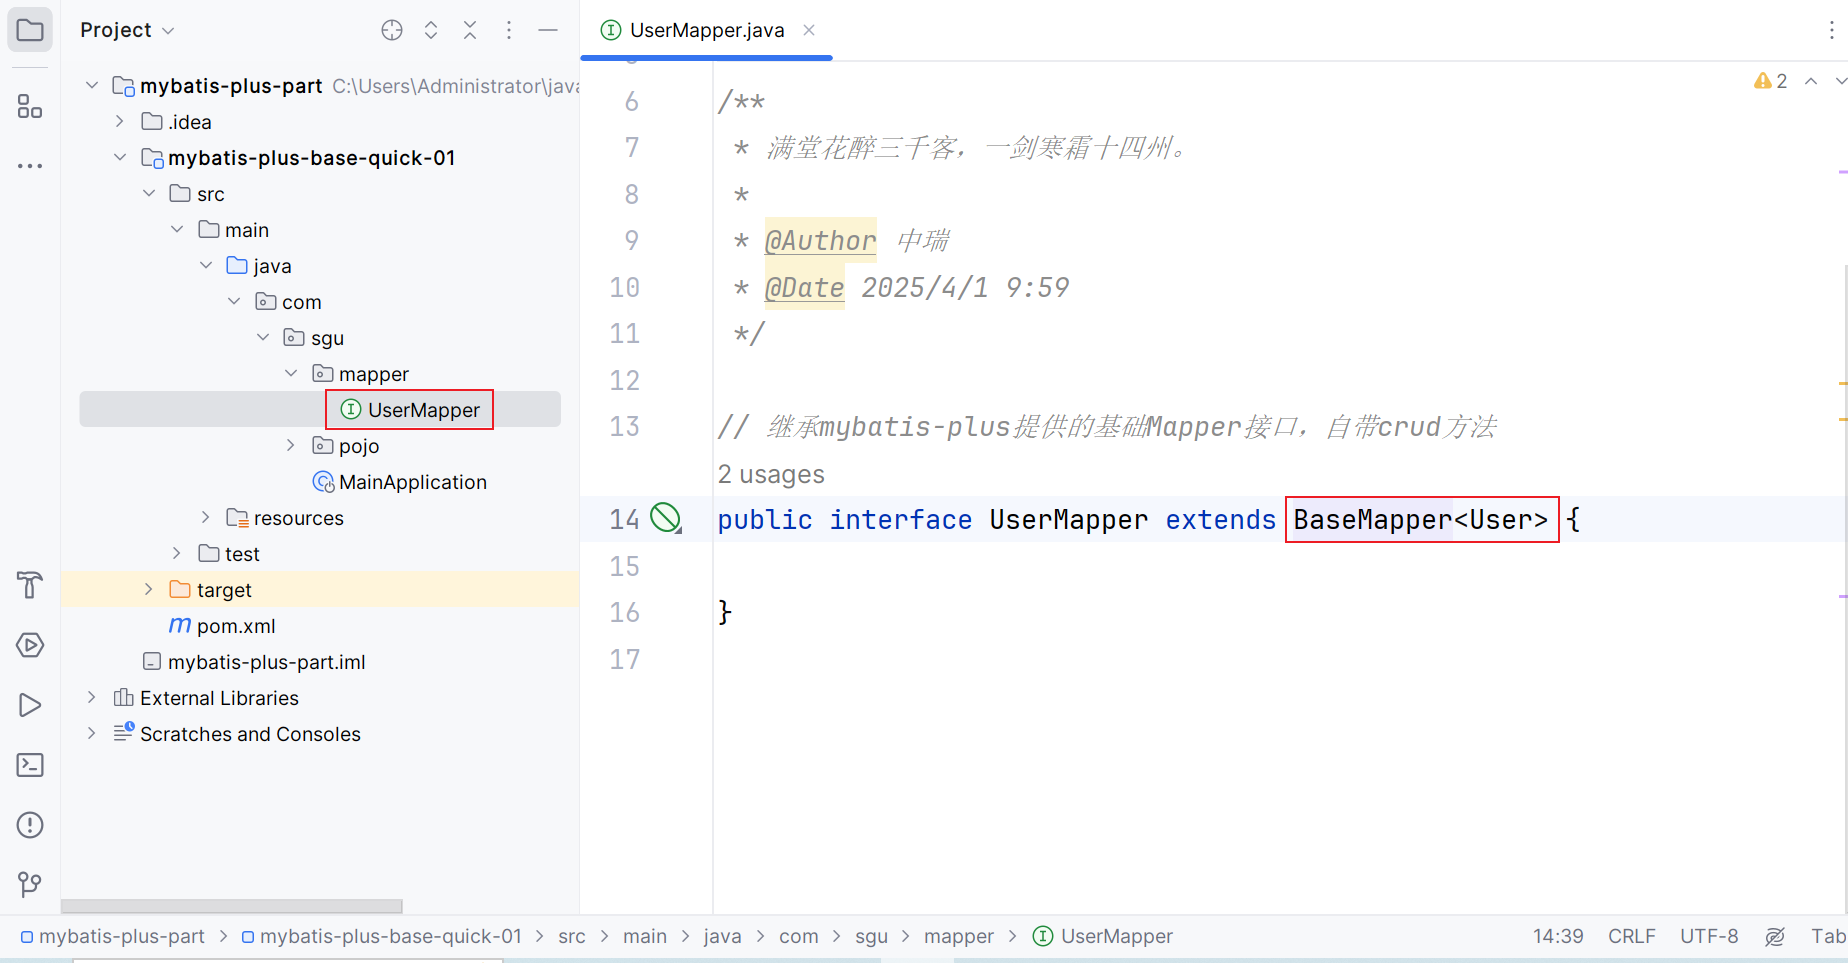Open the Project view dropdown
The height and width of the screenshot is (963, 1848).
(127, 30)
